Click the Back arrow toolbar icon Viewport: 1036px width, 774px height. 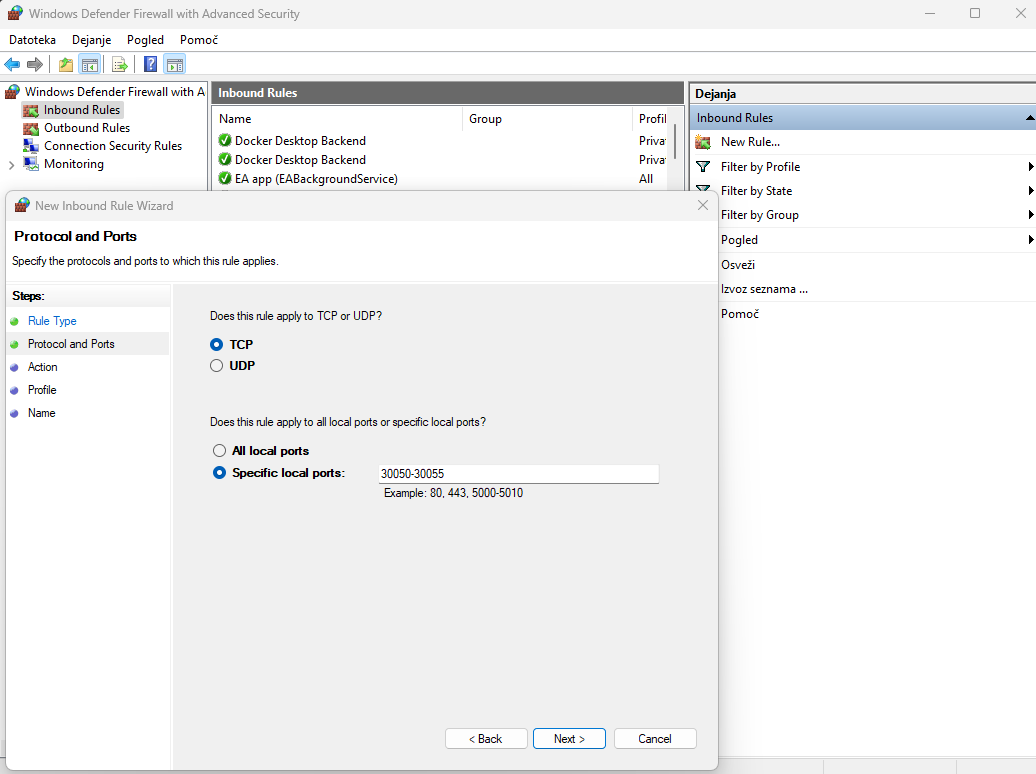click(13, 65)
